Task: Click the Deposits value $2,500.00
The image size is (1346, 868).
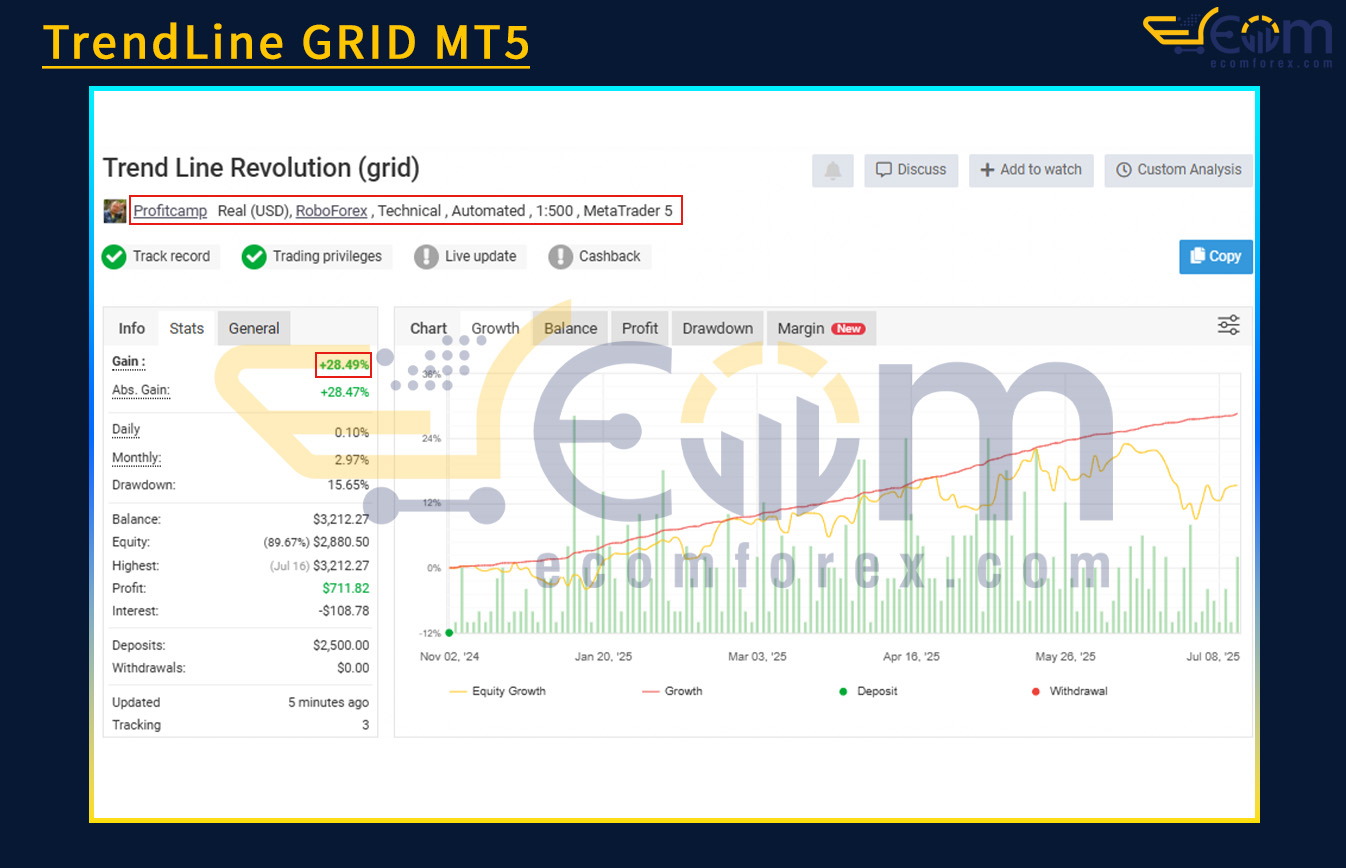Action: click(341, 646)
